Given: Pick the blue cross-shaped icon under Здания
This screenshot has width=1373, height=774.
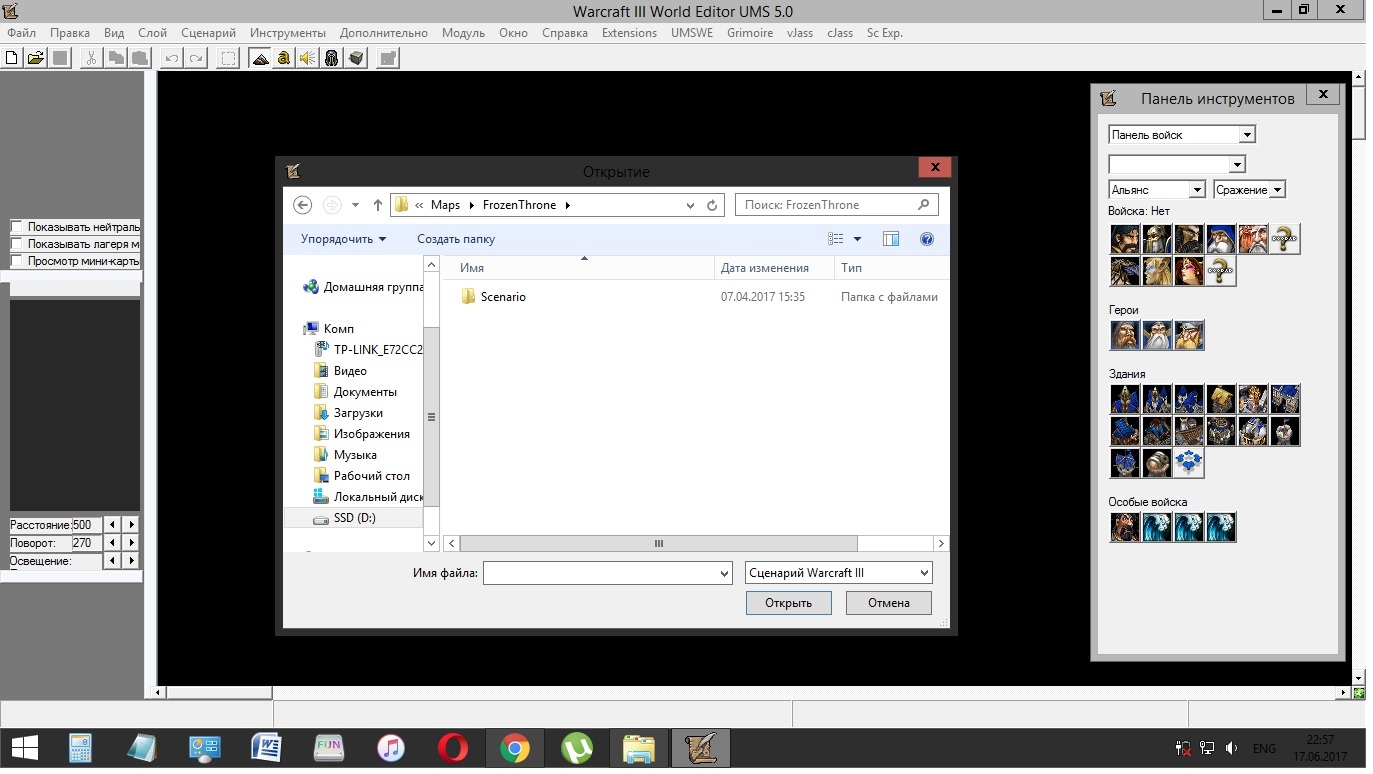Looking at the screenshot, I should (x=1189, y=463).
